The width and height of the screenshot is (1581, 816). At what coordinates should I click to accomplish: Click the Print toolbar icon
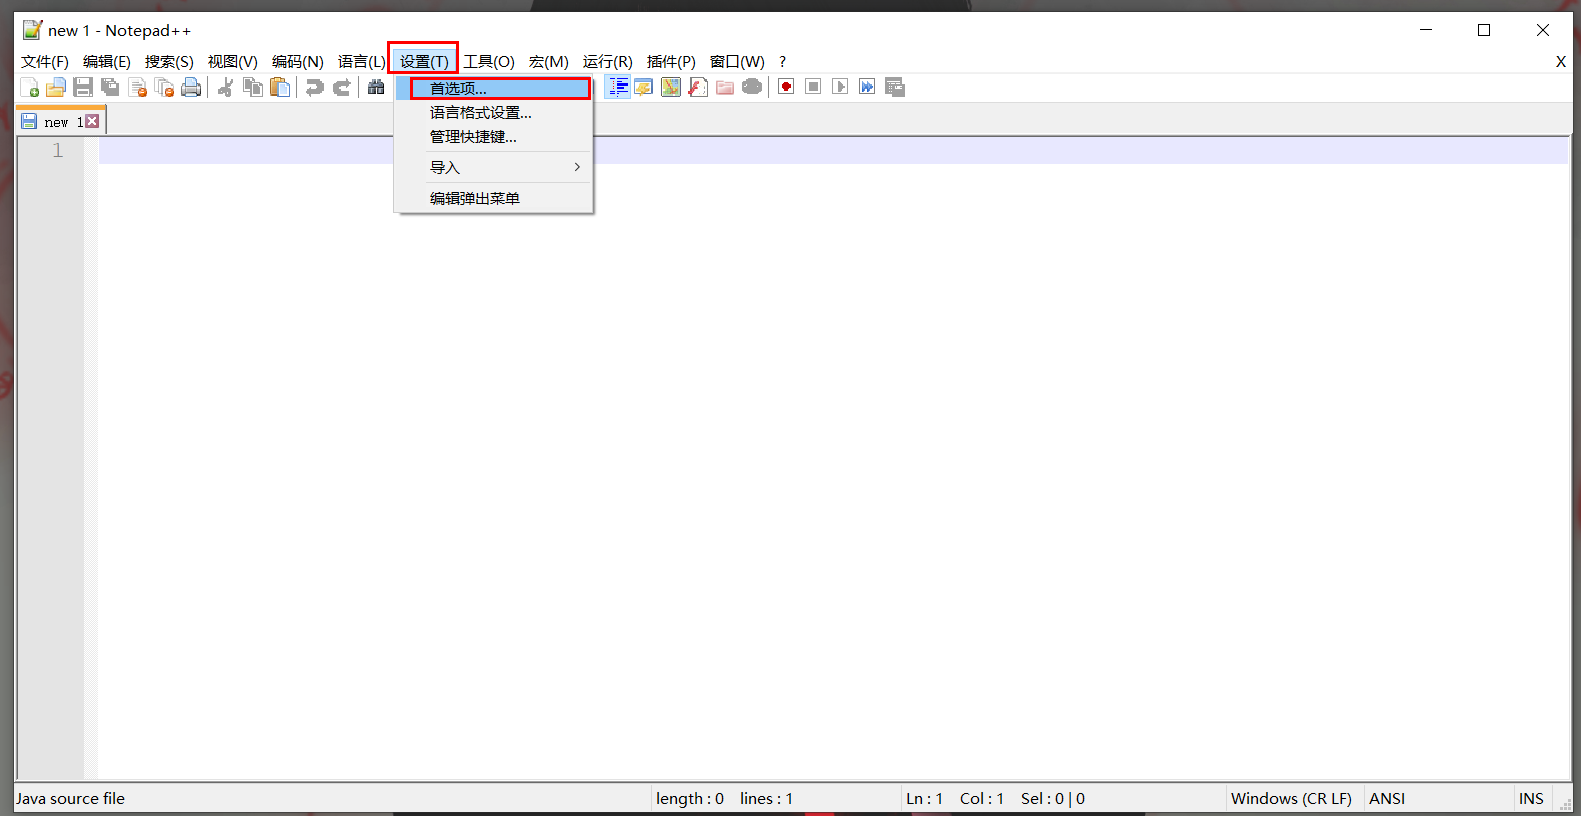pyautogui.click(x=191, y=87)
